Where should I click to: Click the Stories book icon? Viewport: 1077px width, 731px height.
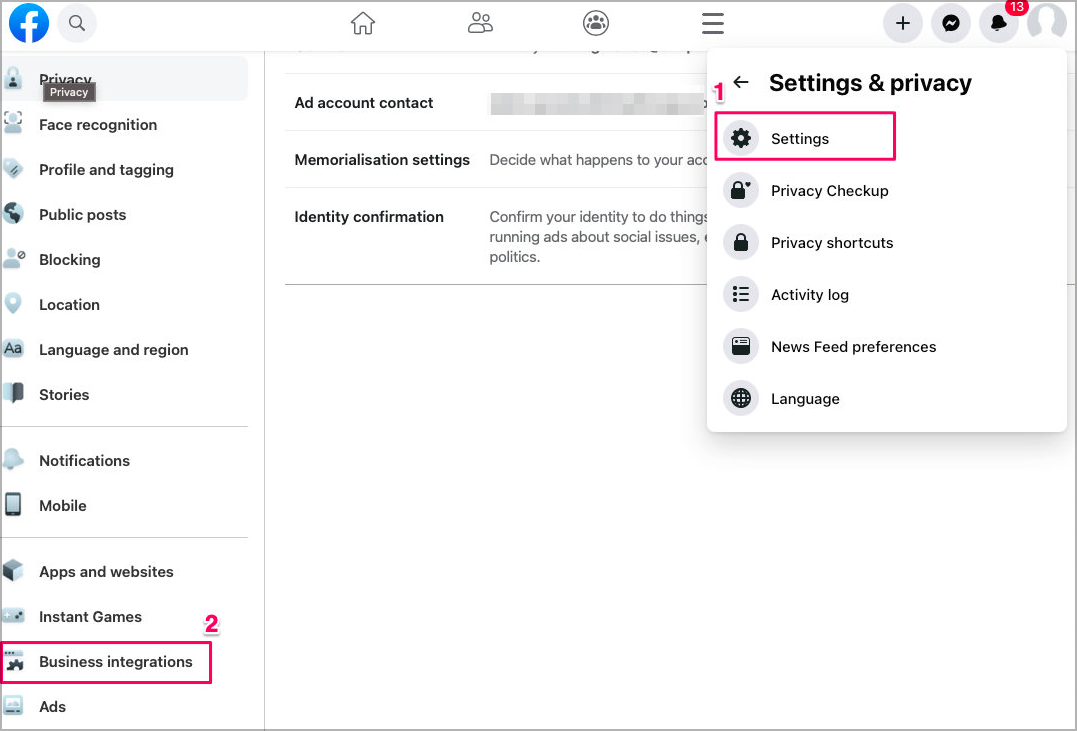pos(13,394)
